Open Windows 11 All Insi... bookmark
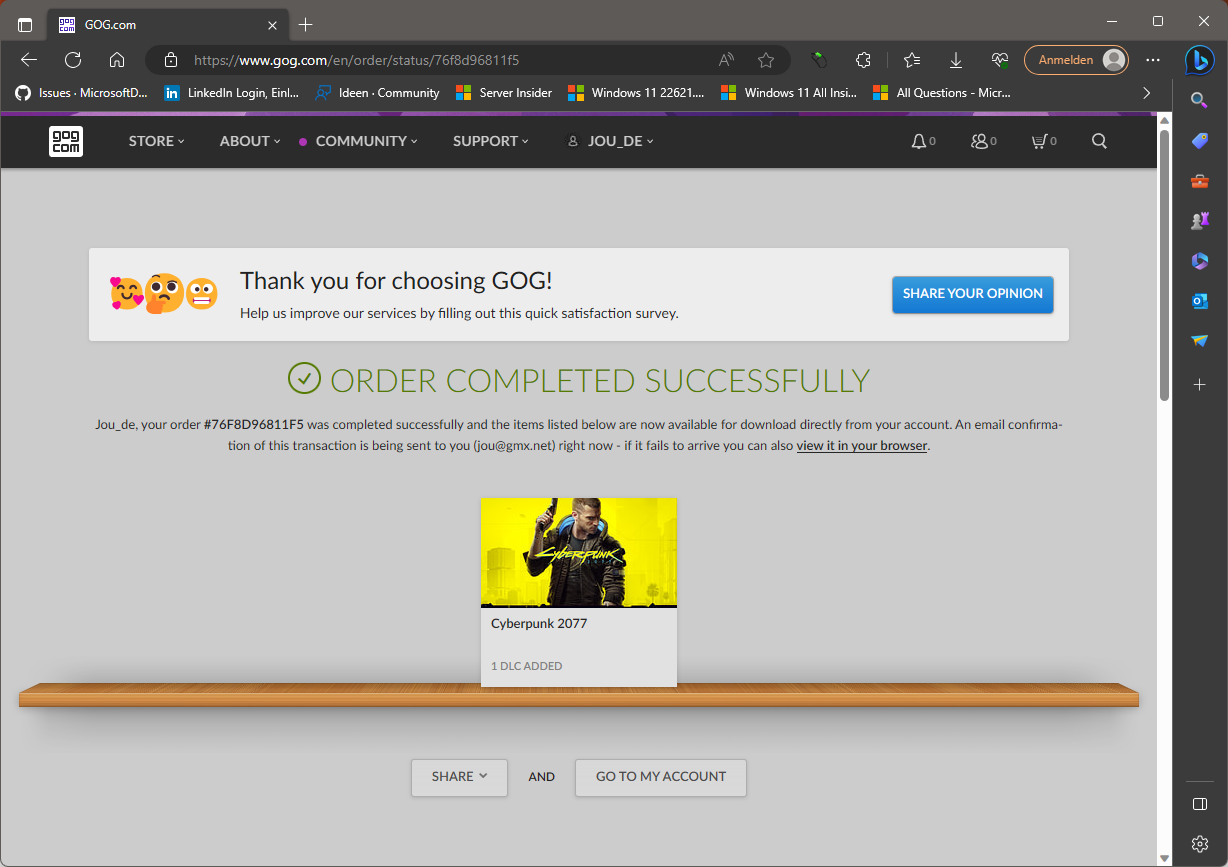 [789, 92]
